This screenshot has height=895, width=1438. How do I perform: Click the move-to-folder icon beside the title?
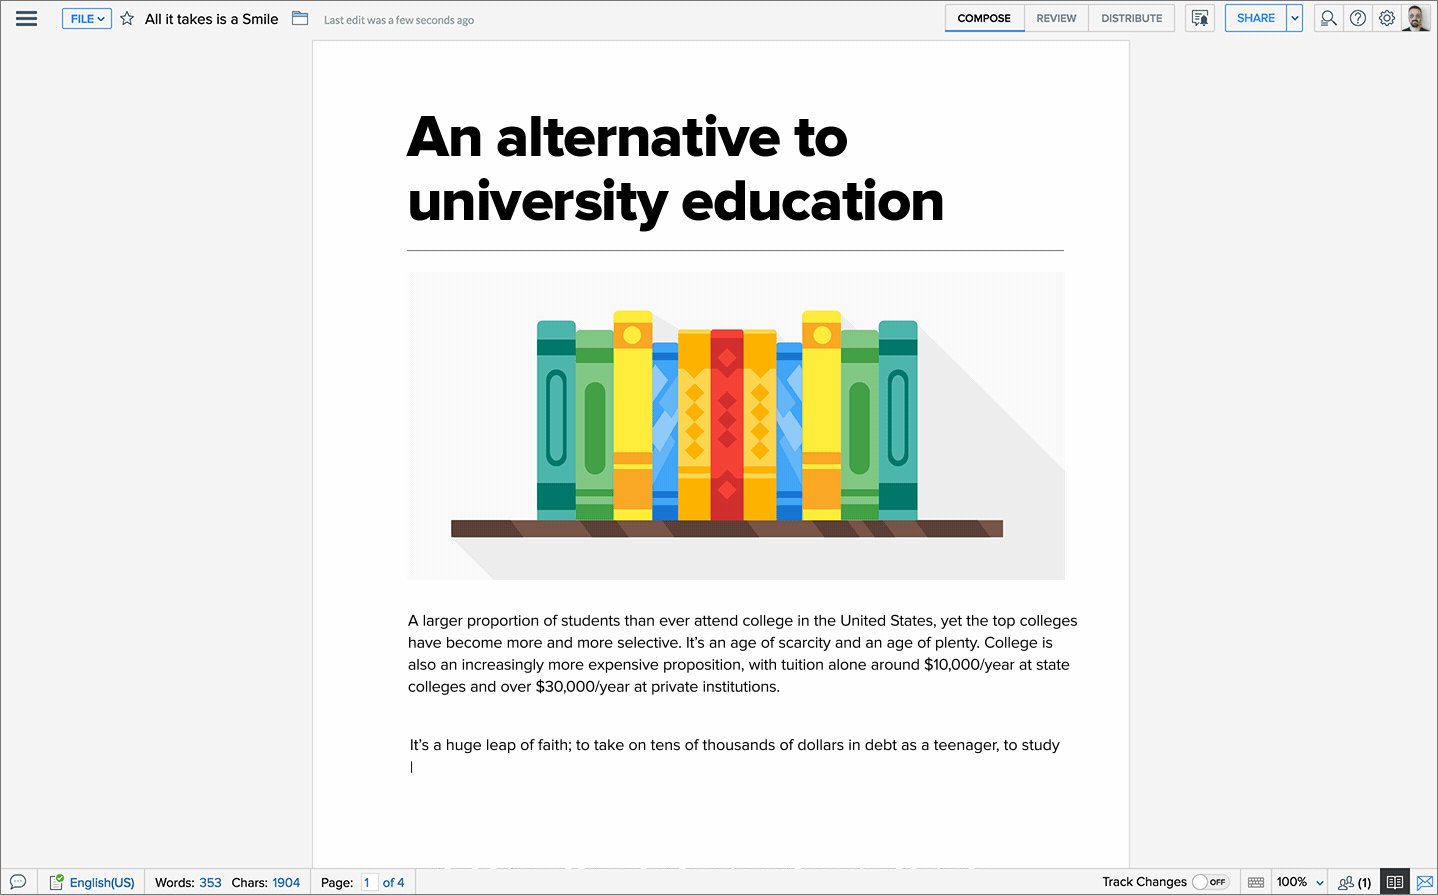pos(300,18)
